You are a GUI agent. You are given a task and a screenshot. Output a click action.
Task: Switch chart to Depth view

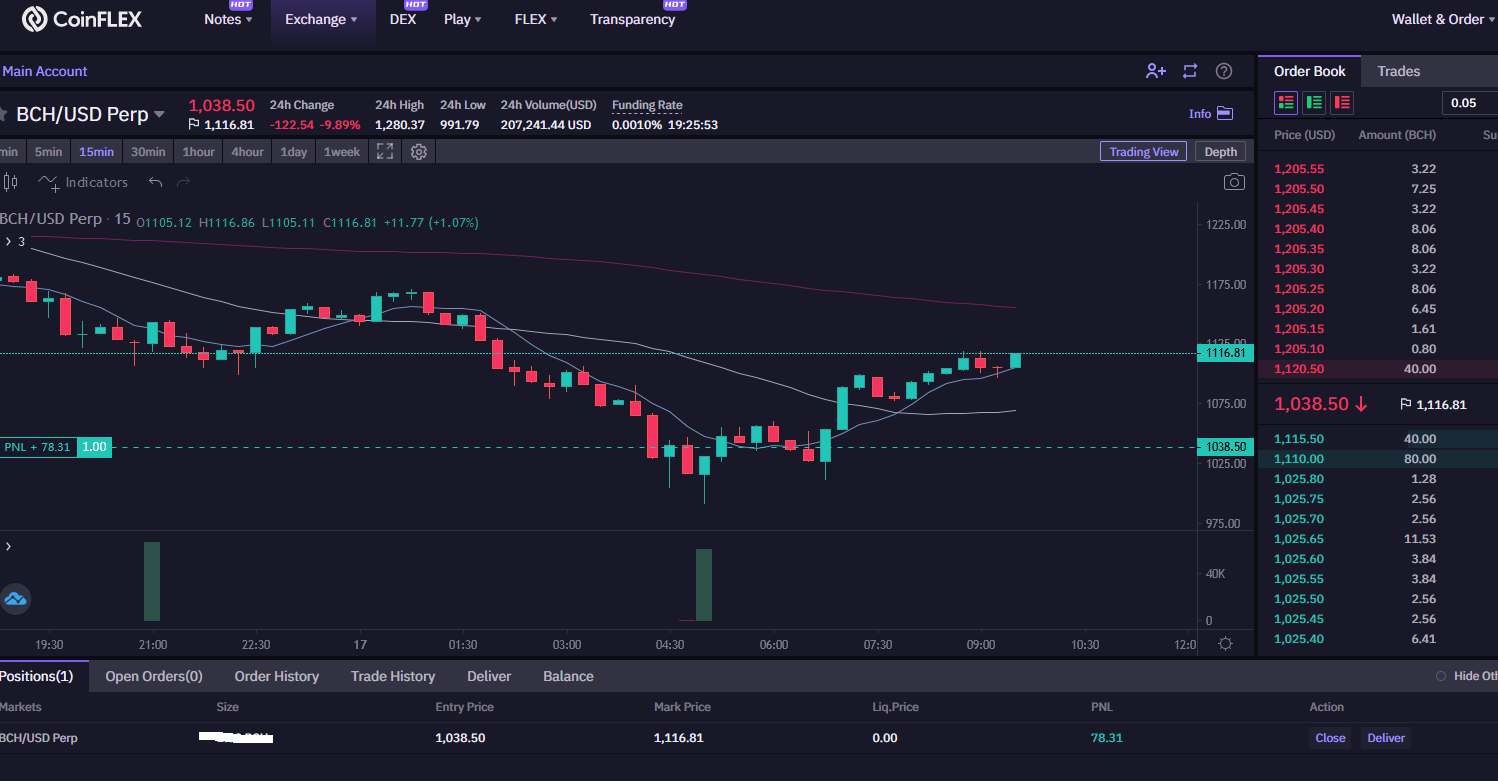pos(1220,152)
